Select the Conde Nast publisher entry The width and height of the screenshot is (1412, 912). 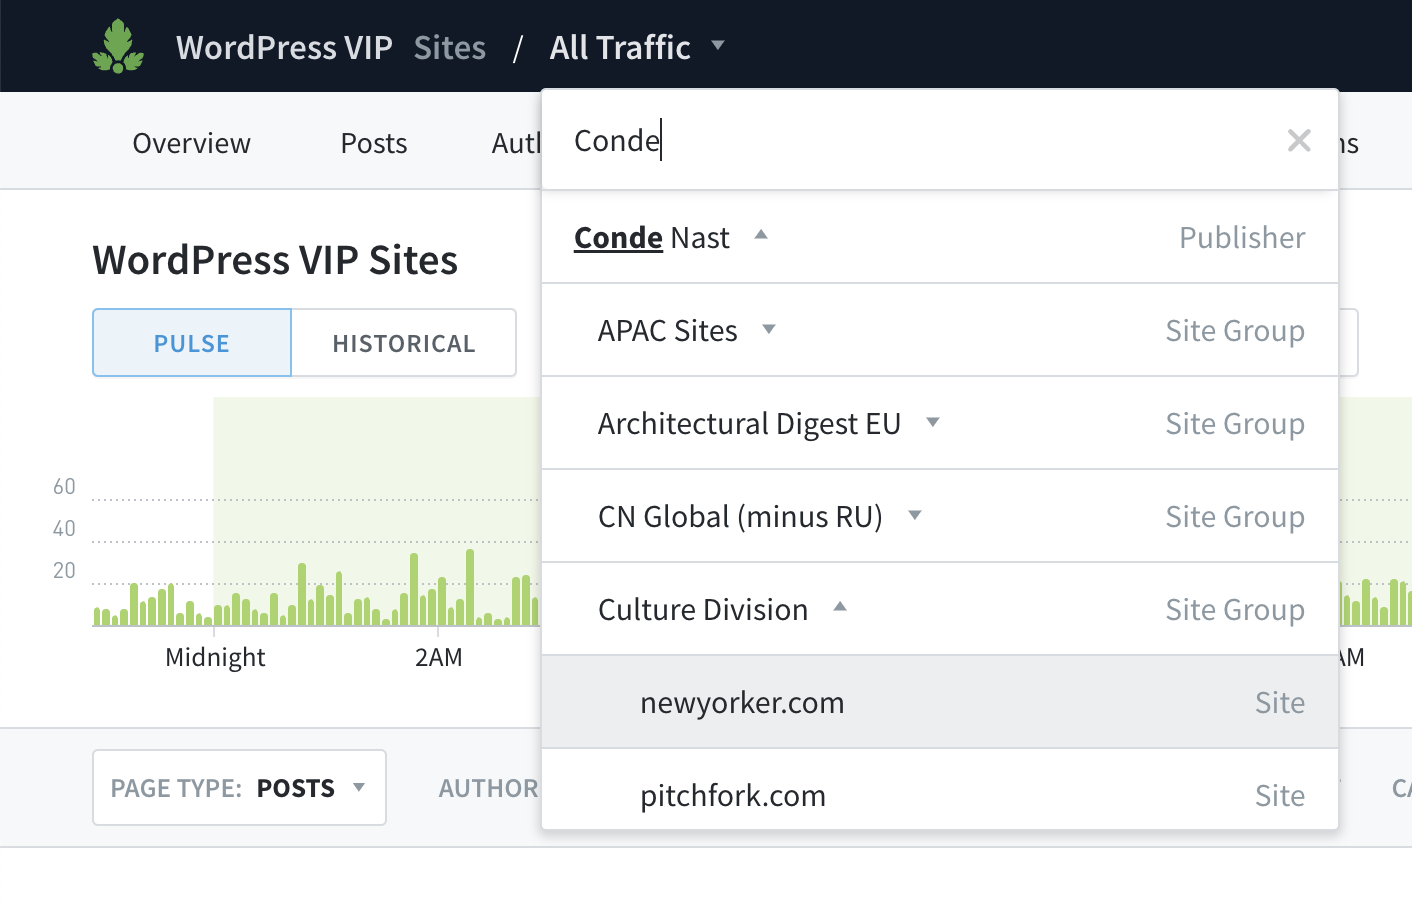[x=651, y=238]
